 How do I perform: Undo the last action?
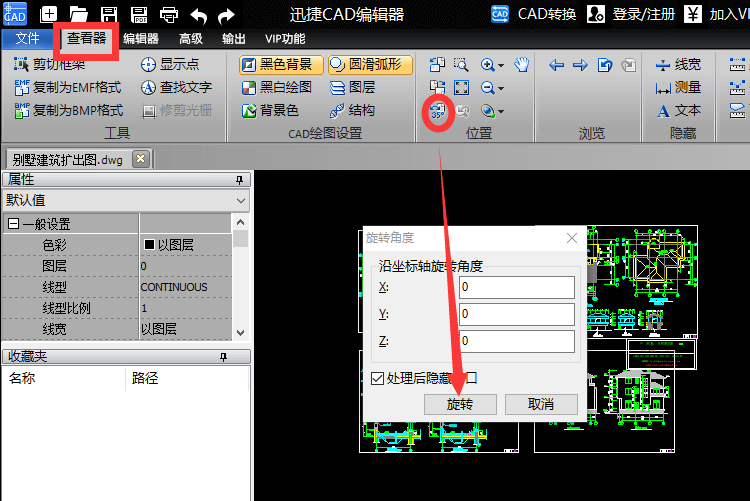pyautogui.click(x=199, y=15)
